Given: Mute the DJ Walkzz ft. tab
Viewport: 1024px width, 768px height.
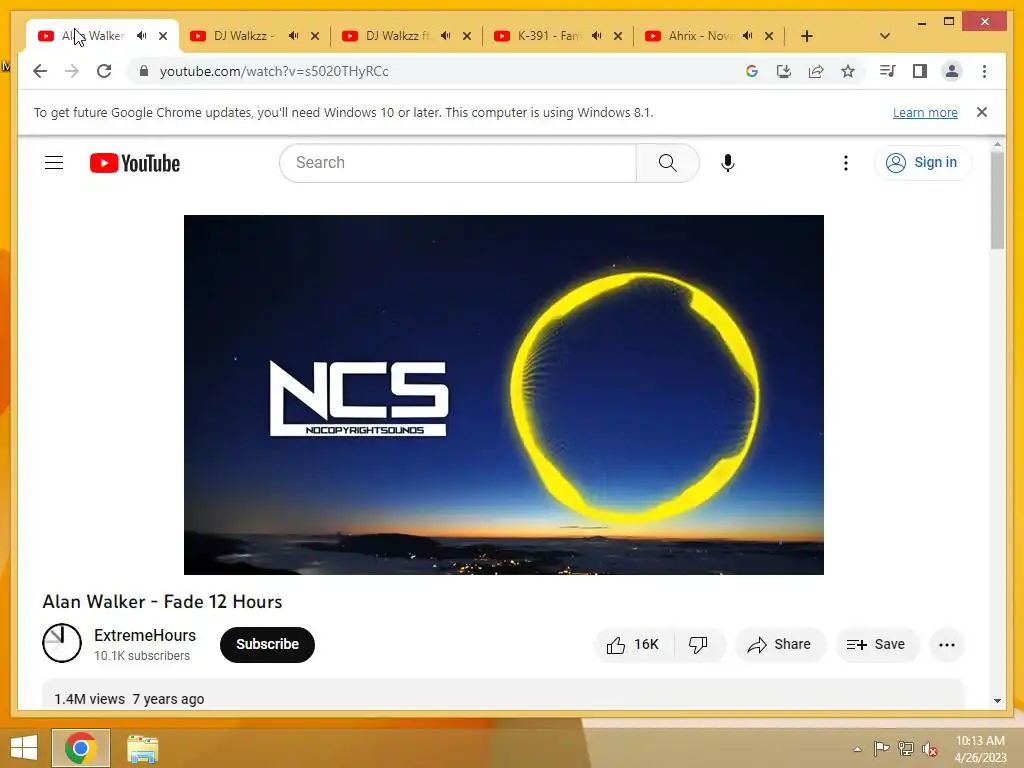Looking at the screenshot, I should click(445, 36).
